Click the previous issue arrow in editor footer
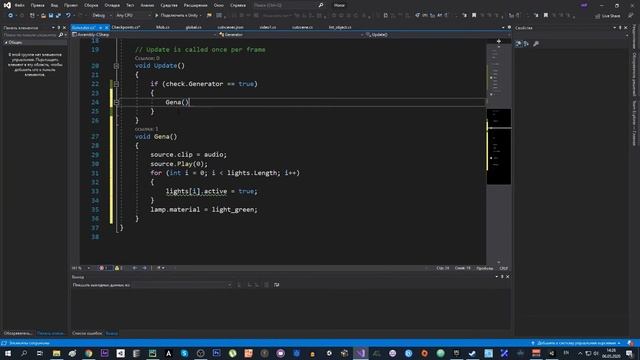 coord(135,268)
